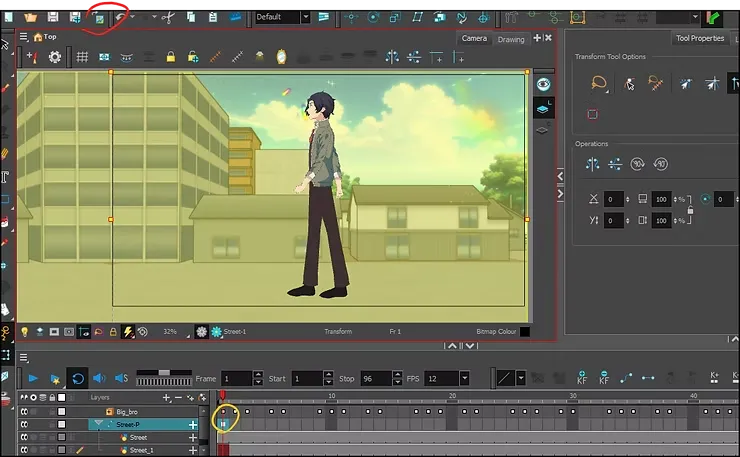Click the green flag render icon

tap(713, 18)
